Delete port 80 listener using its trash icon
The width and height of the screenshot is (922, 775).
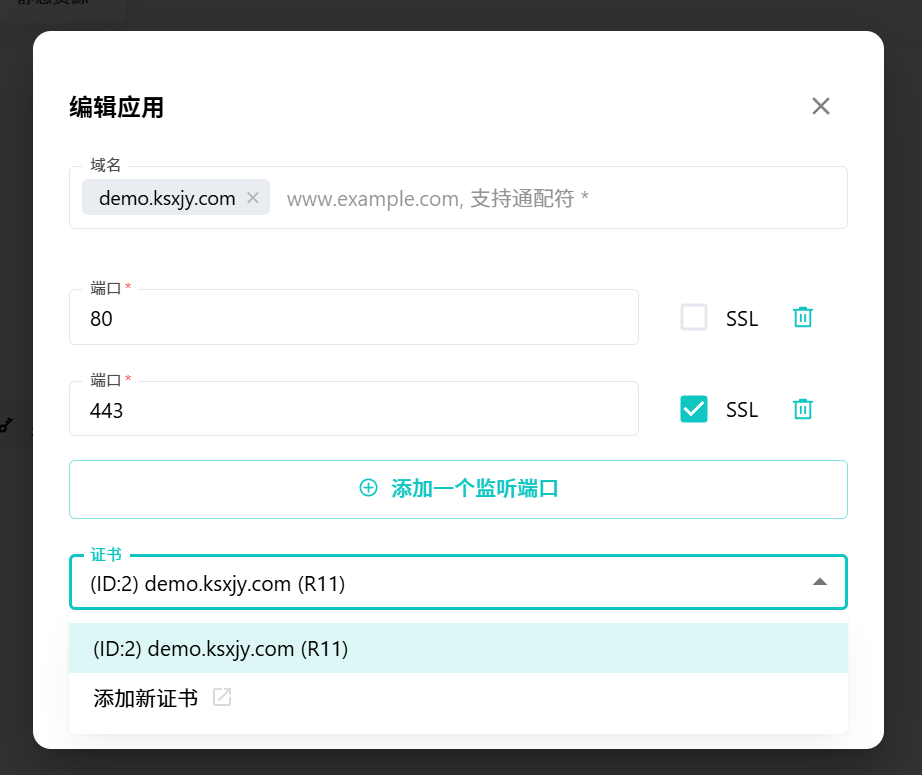point(802,317)
